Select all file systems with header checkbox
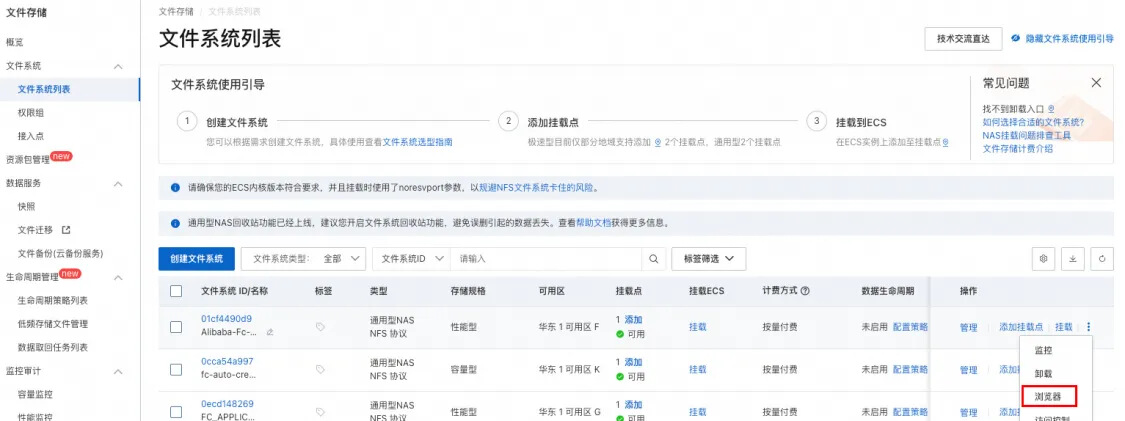1125x421 pixels. pos(176,291)
